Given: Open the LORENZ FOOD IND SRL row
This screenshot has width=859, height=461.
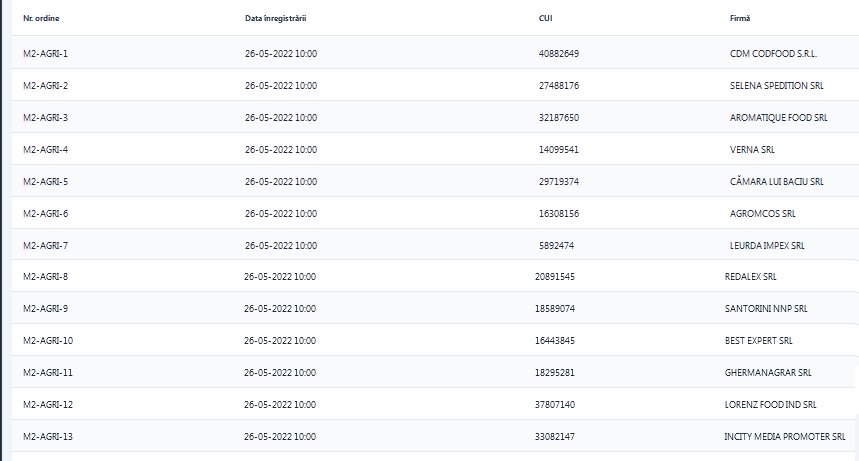Looking at the screenshot, I should pos(770,405).
